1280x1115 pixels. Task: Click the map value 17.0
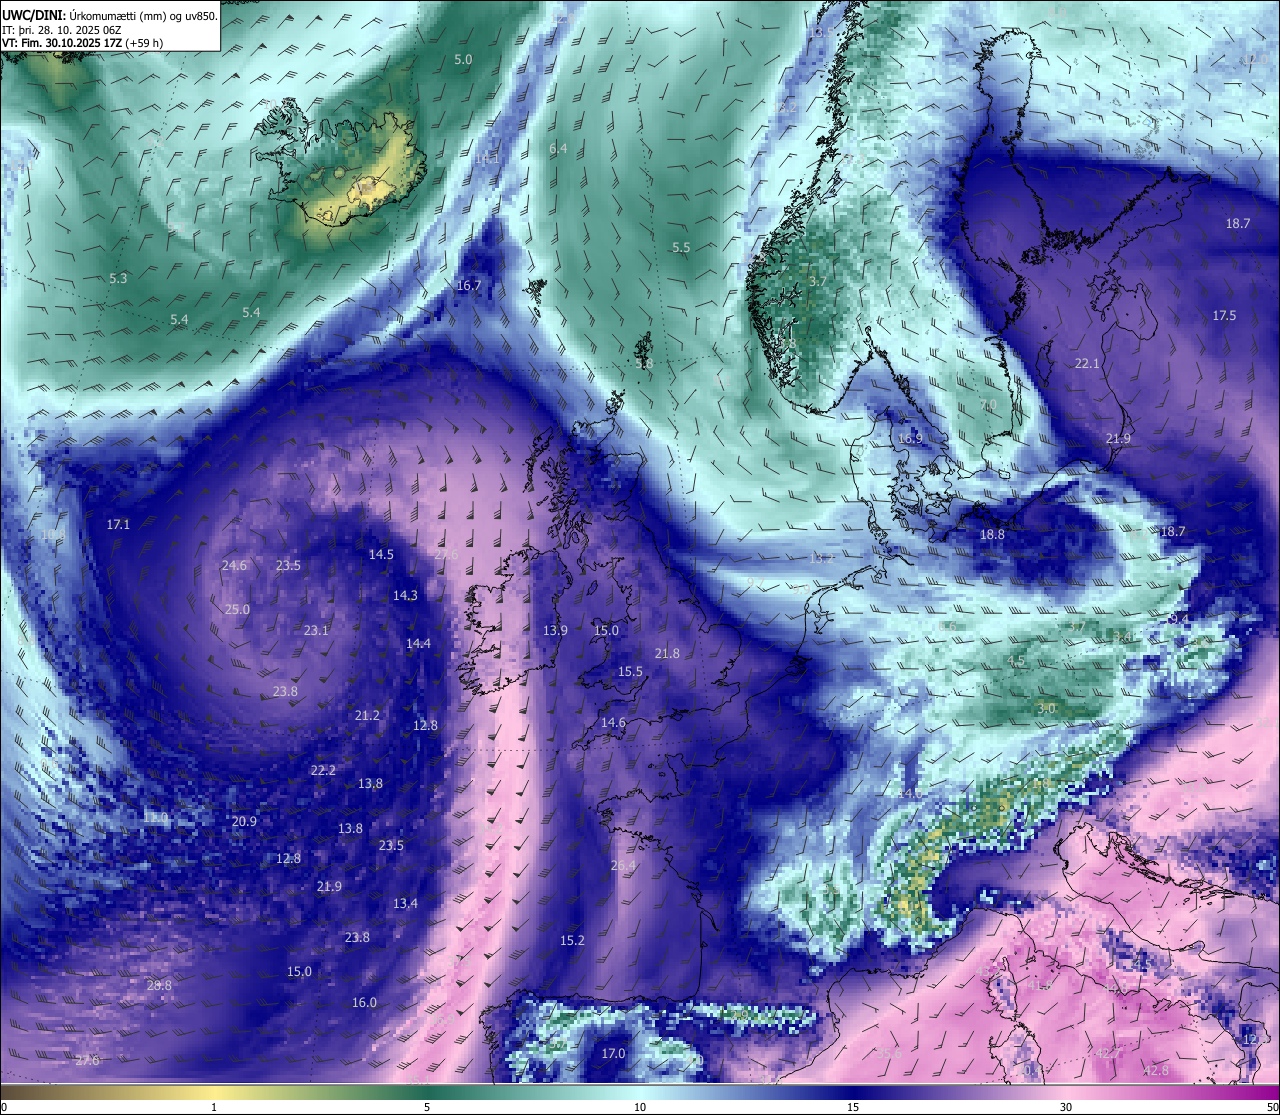coord(613,1054)
